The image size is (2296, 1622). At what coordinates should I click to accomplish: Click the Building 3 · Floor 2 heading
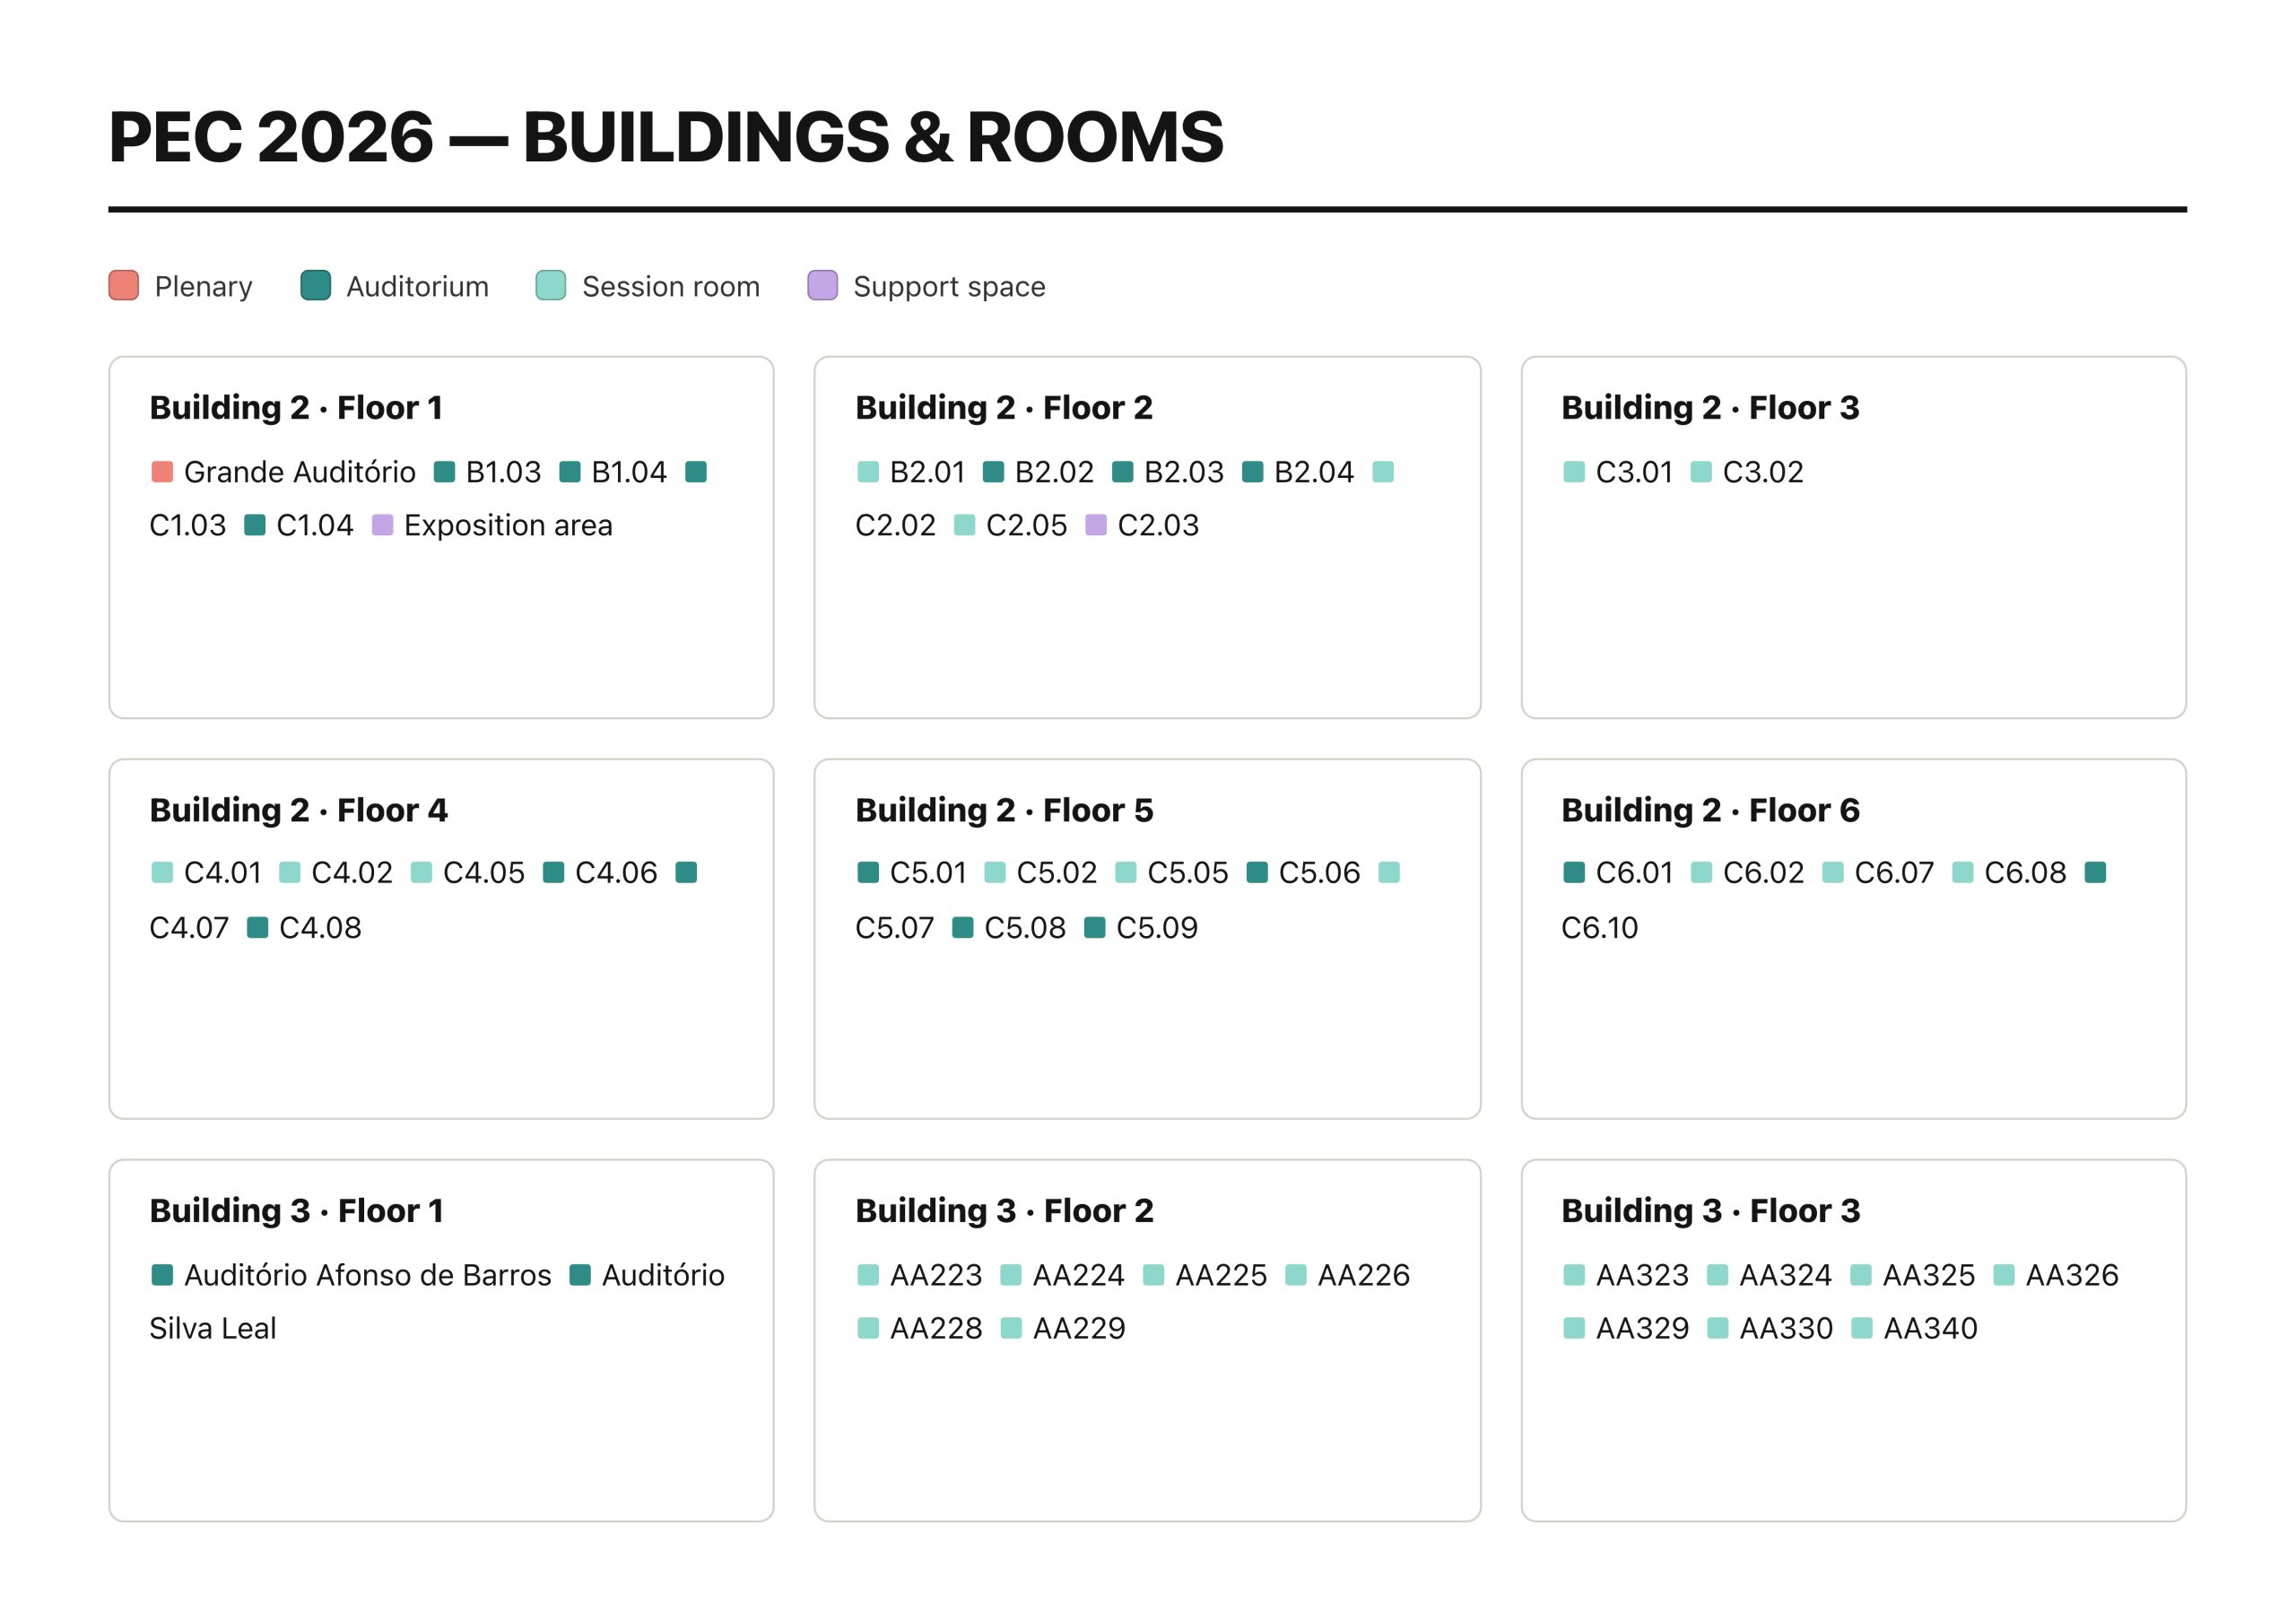(1004, 1211)
